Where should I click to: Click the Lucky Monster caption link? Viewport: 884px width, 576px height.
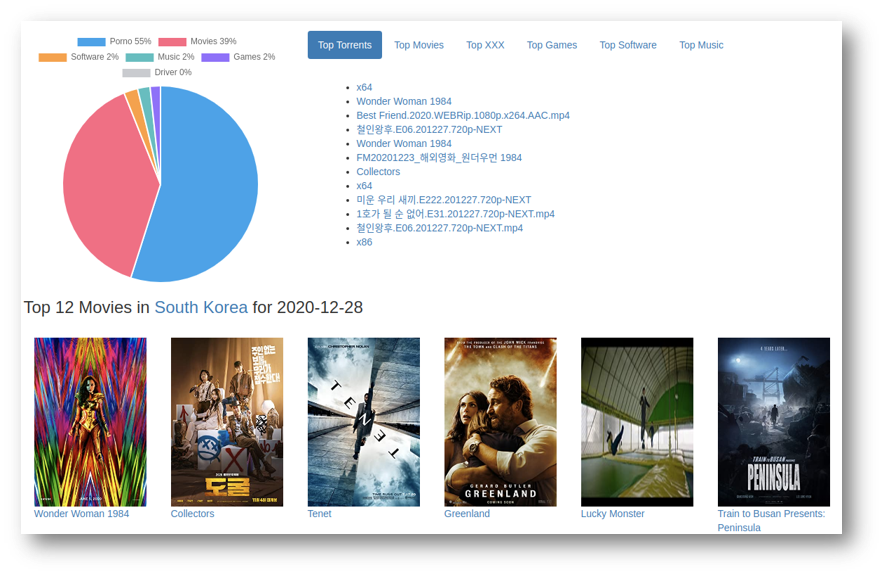(612, 514)
